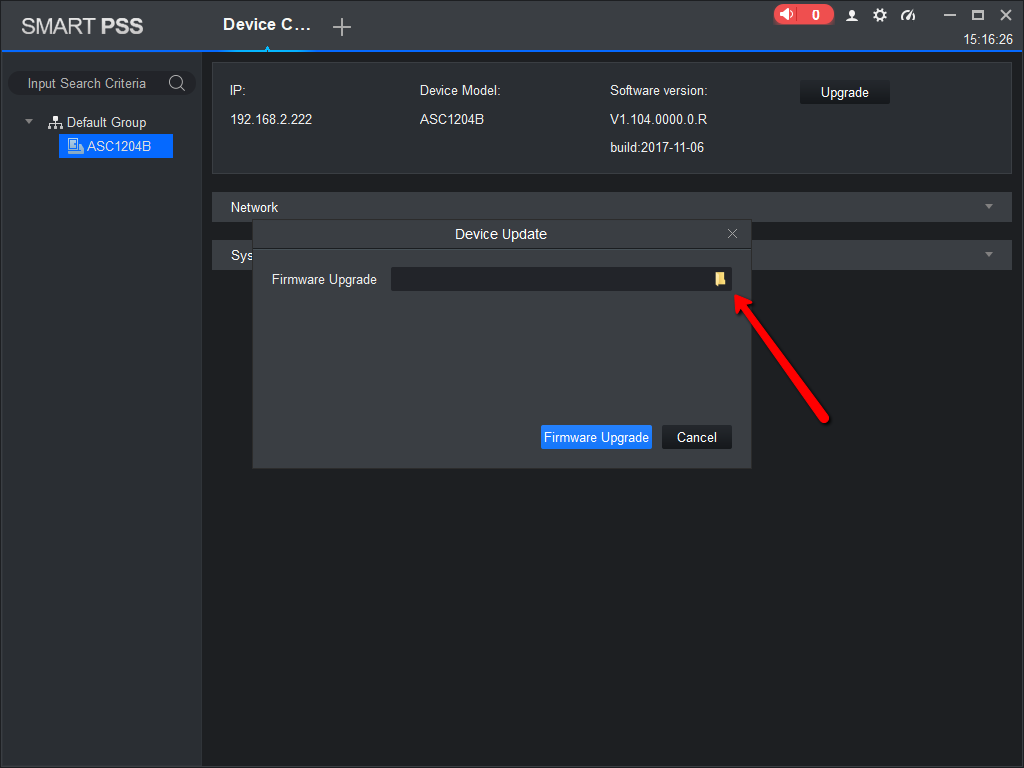Open the system performance gauge icon
The image size is (1024, 768).
click(908, 15)
